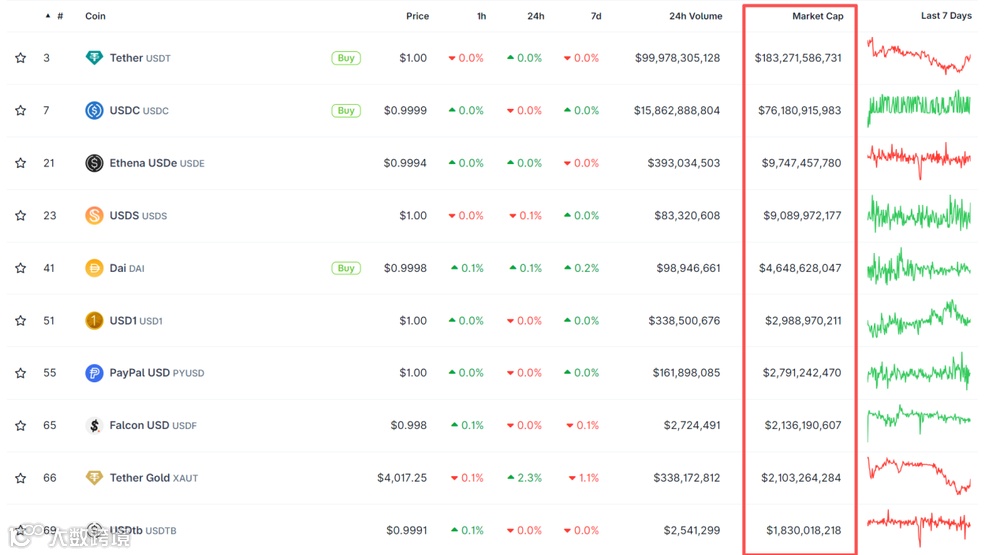Screen dimensions: 1000x555
Task: Open the PayPal USD logo icon
Action: tap(94, 373)
